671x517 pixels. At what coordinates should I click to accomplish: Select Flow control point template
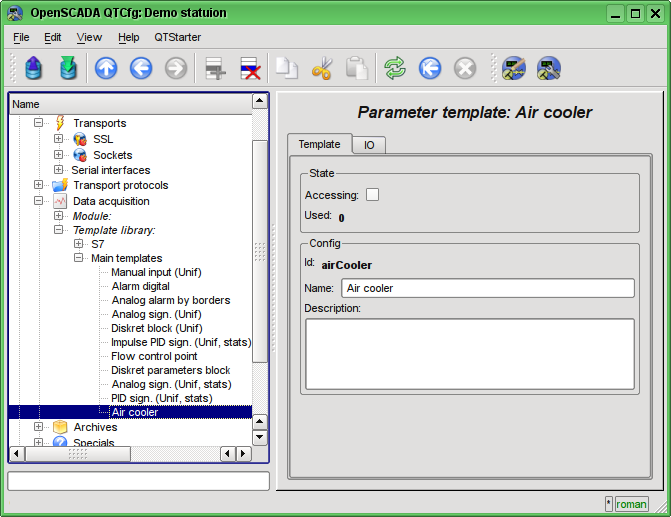tap(154, 356)
